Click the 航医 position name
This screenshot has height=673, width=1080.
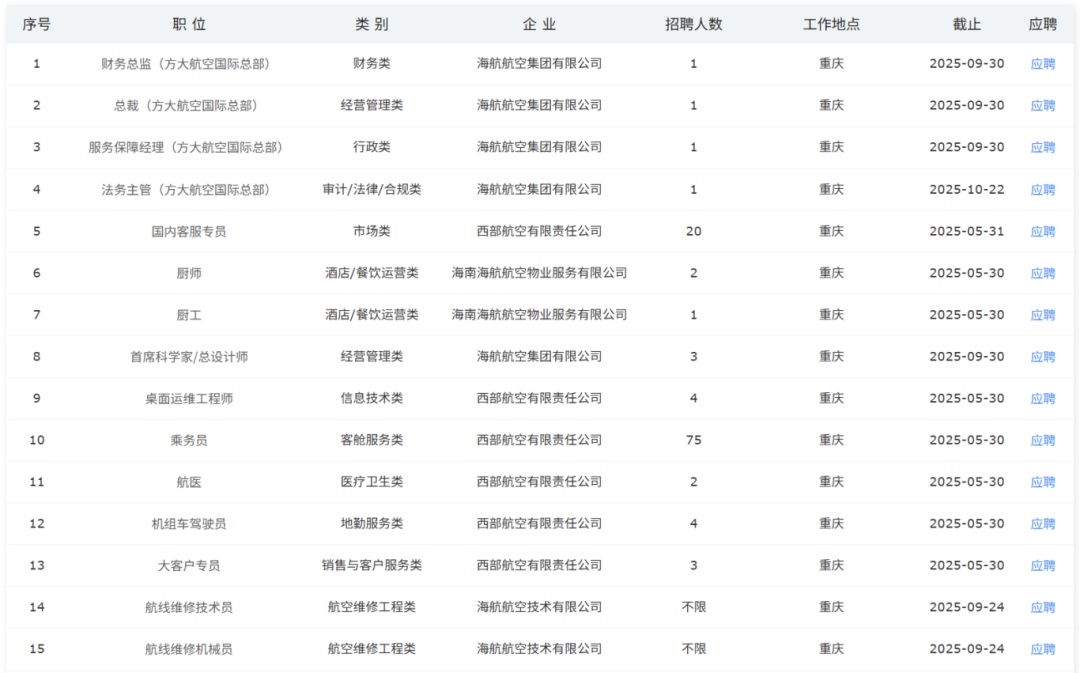(189, 482)
